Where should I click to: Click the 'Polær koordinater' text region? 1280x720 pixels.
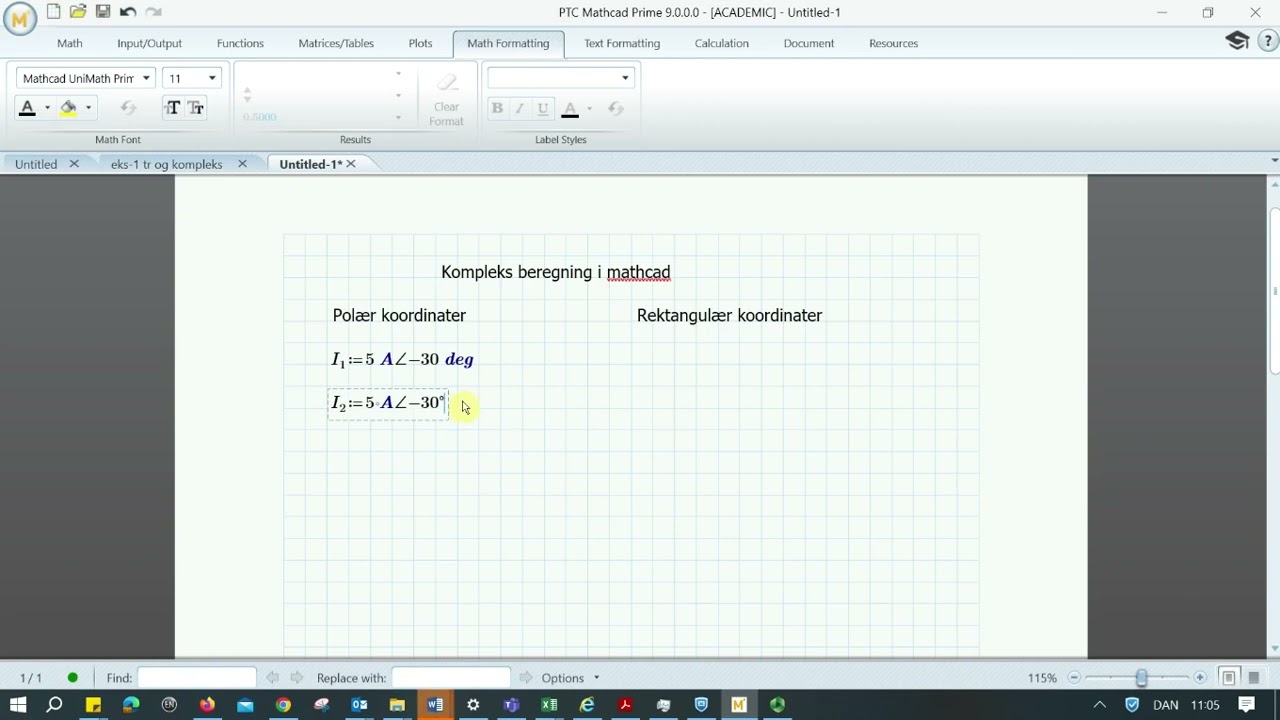click(399, 315)
